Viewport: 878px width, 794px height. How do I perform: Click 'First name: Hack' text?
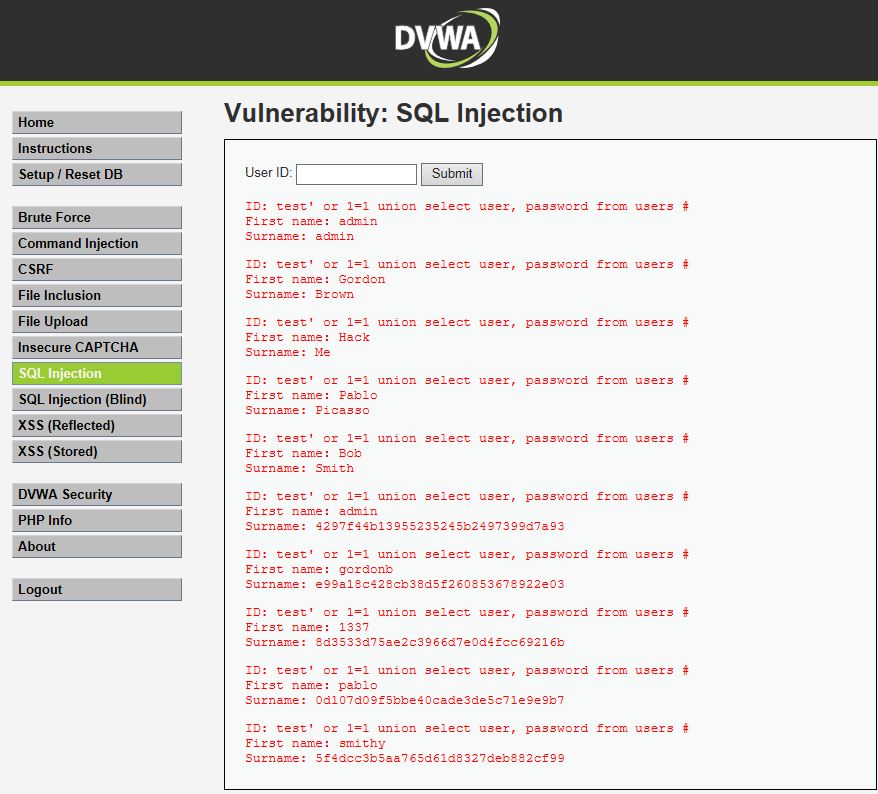tap(307, 338)
